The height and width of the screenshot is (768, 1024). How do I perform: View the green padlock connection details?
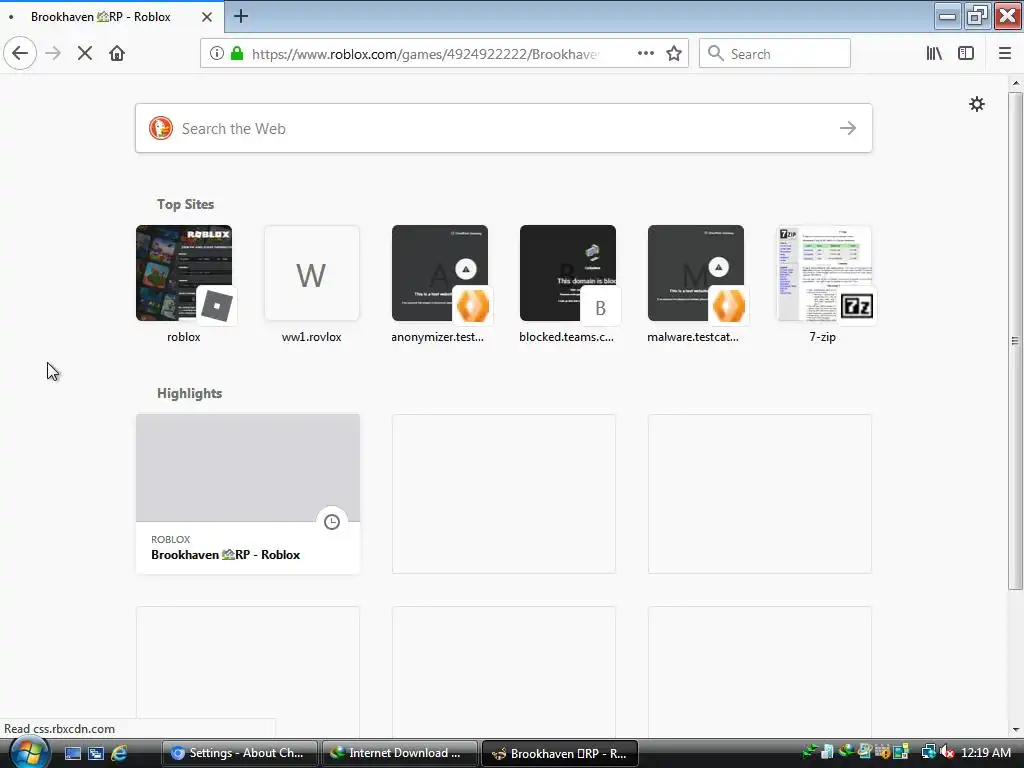click(237, 54)
